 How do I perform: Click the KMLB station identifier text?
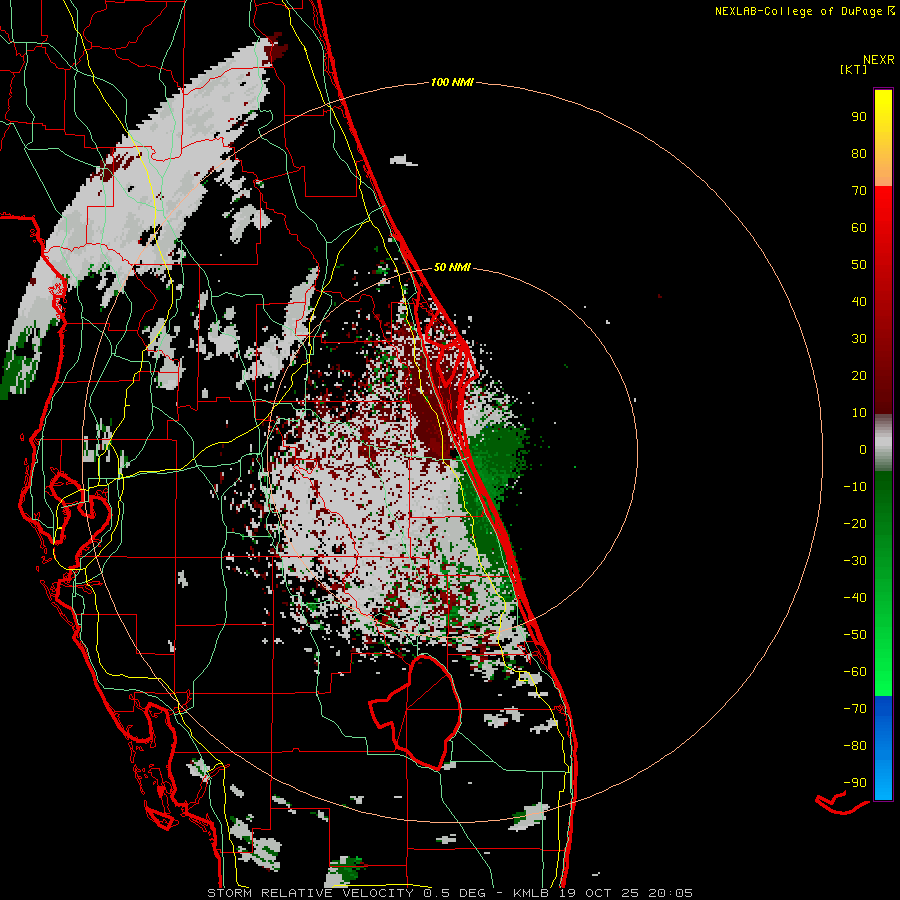pyautogui.click(x=532, y=893)
